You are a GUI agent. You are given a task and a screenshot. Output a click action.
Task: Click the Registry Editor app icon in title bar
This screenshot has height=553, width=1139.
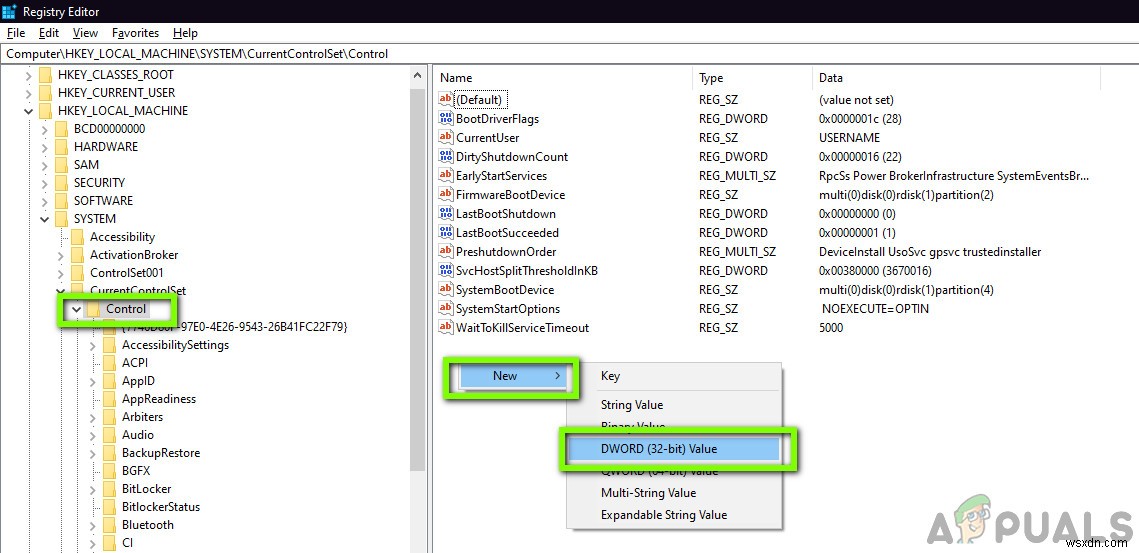click(x=9, y=12)
